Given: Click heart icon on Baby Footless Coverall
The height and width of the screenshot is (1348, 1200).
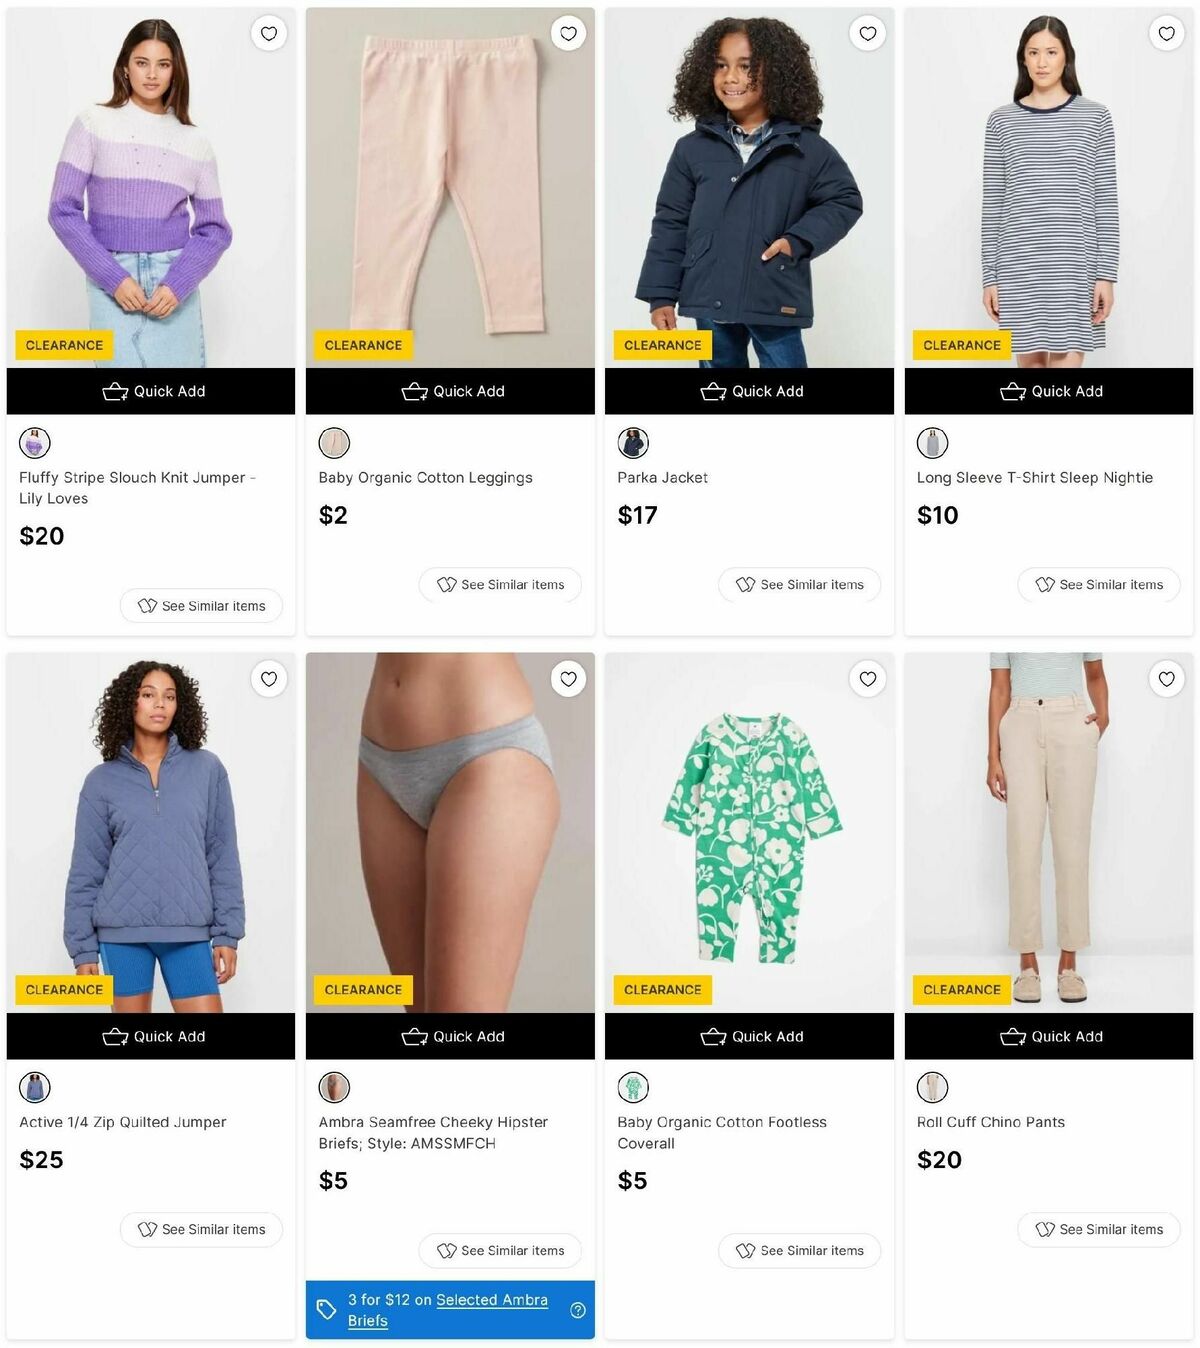Looking at the screenshot, I should tap(868, 679).
